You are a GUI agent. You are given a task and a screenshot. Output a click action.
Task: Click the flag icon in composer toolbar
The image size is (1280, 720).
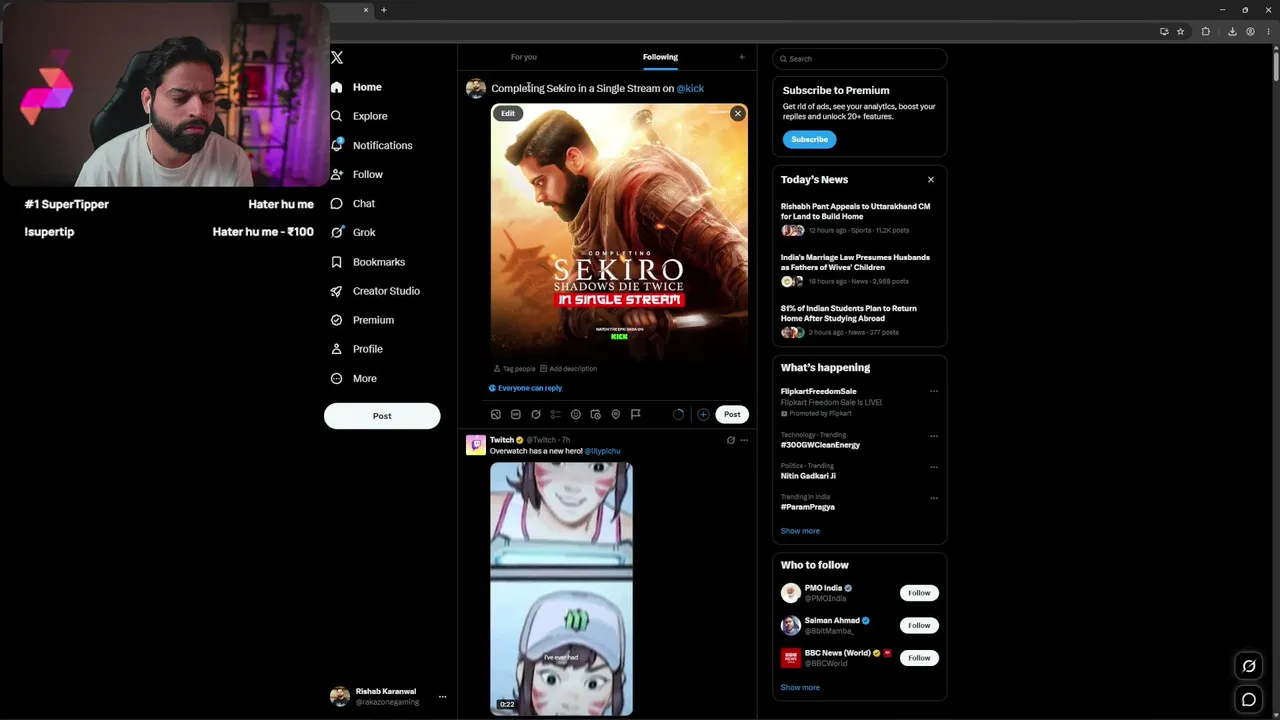pos(635,414)
